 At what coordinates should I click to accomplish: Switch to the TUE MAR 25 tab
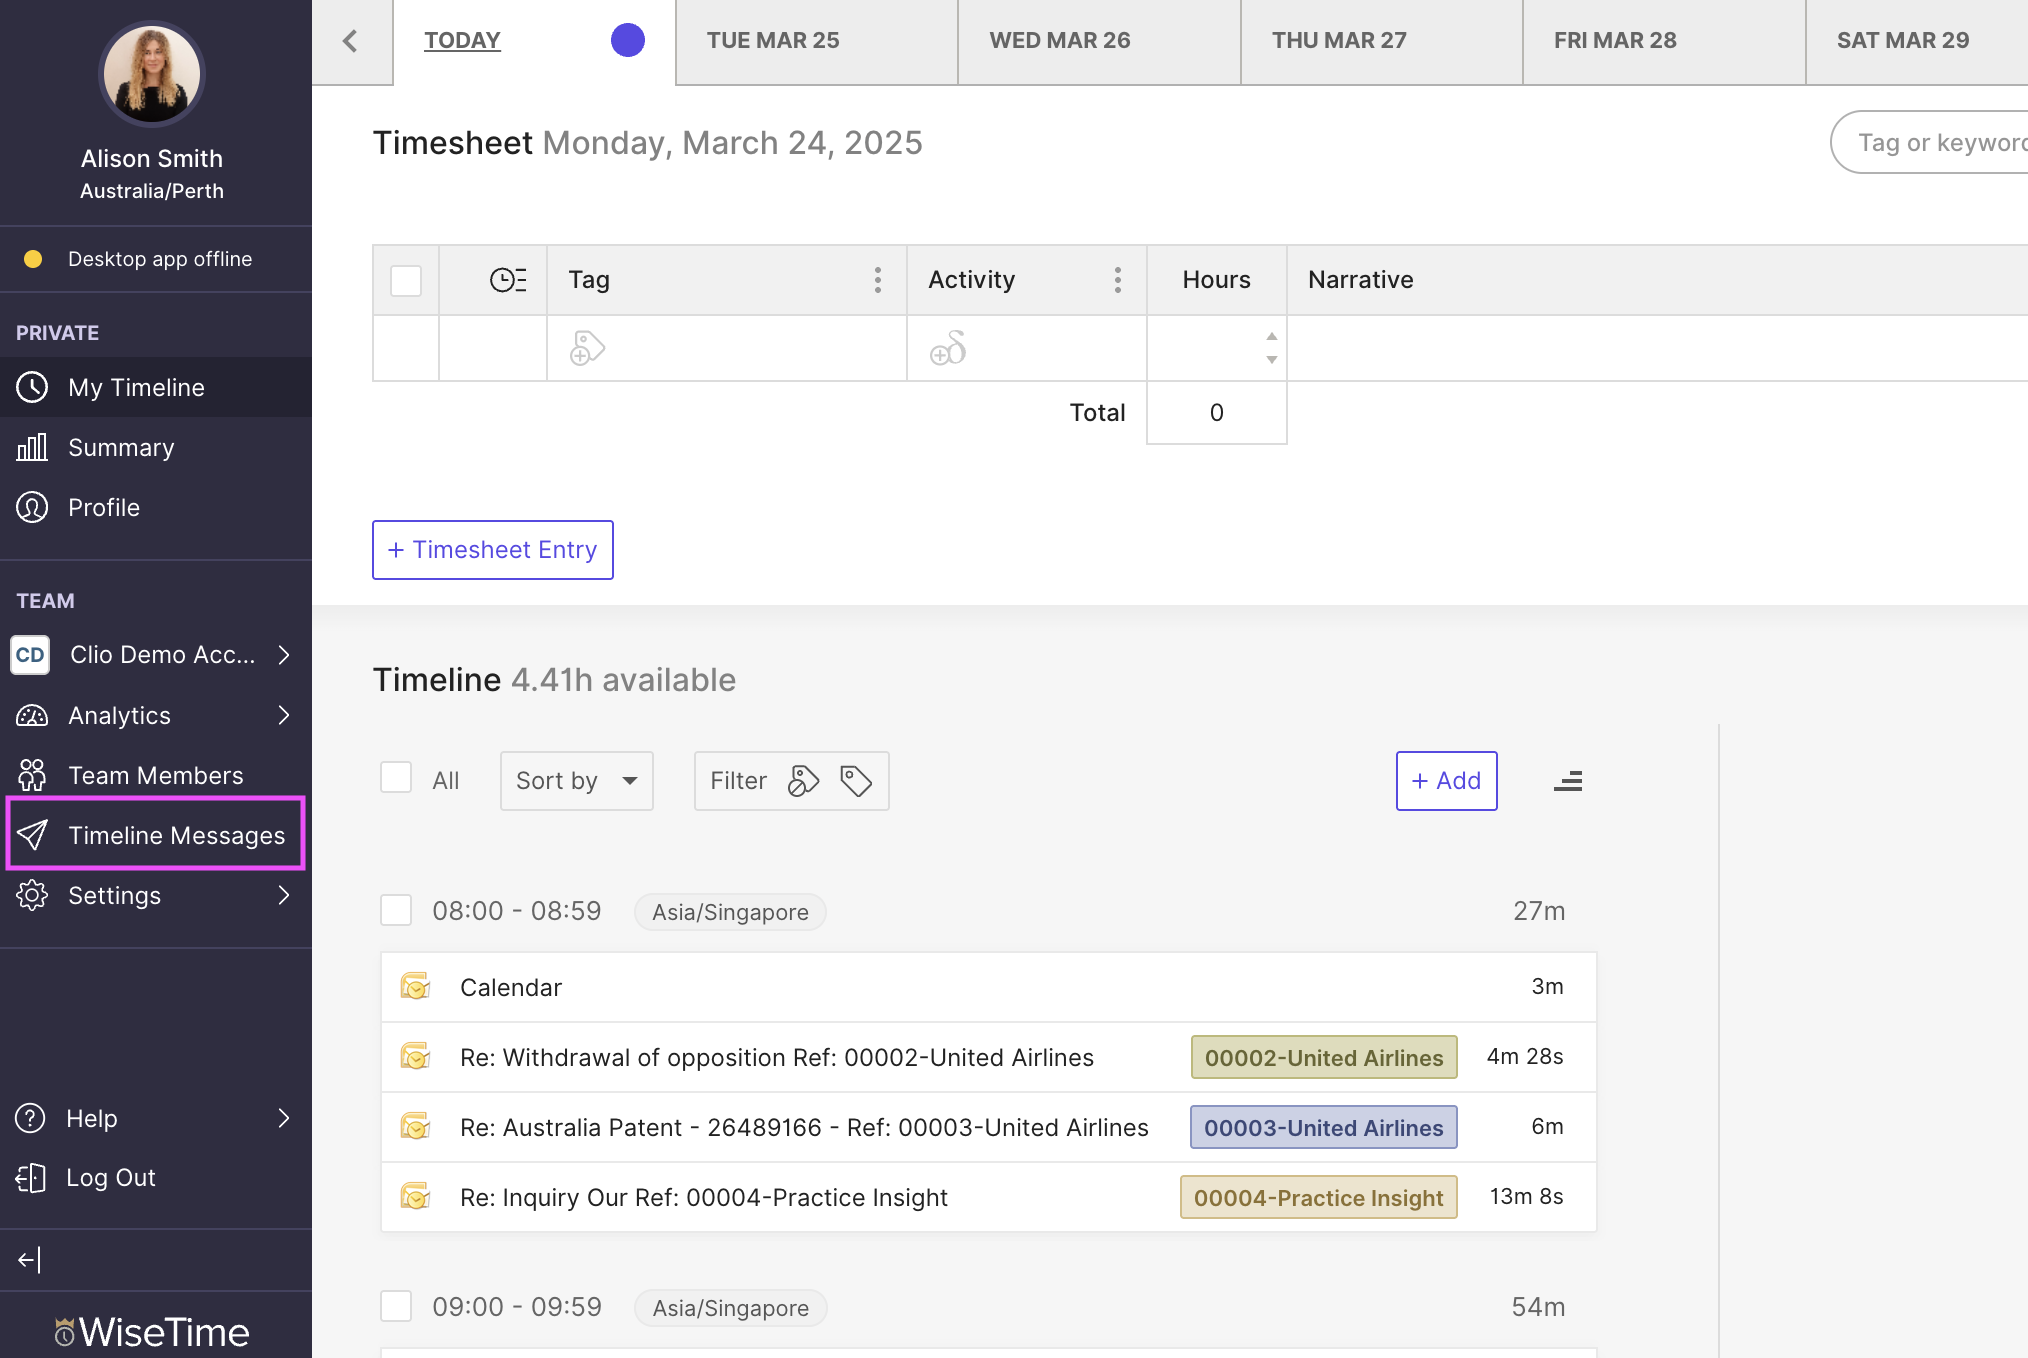[x=817, y=41]
